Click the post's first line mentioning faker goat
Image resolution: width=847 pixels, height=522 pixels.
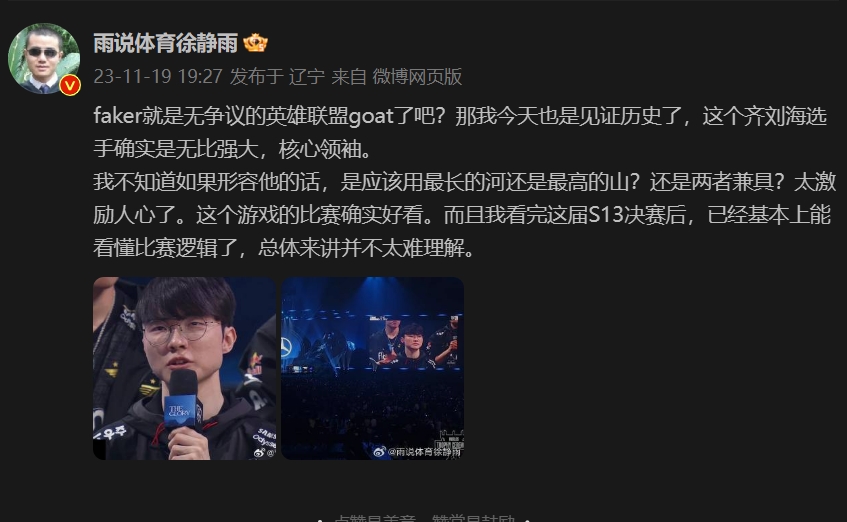click(x=460, y=116)
